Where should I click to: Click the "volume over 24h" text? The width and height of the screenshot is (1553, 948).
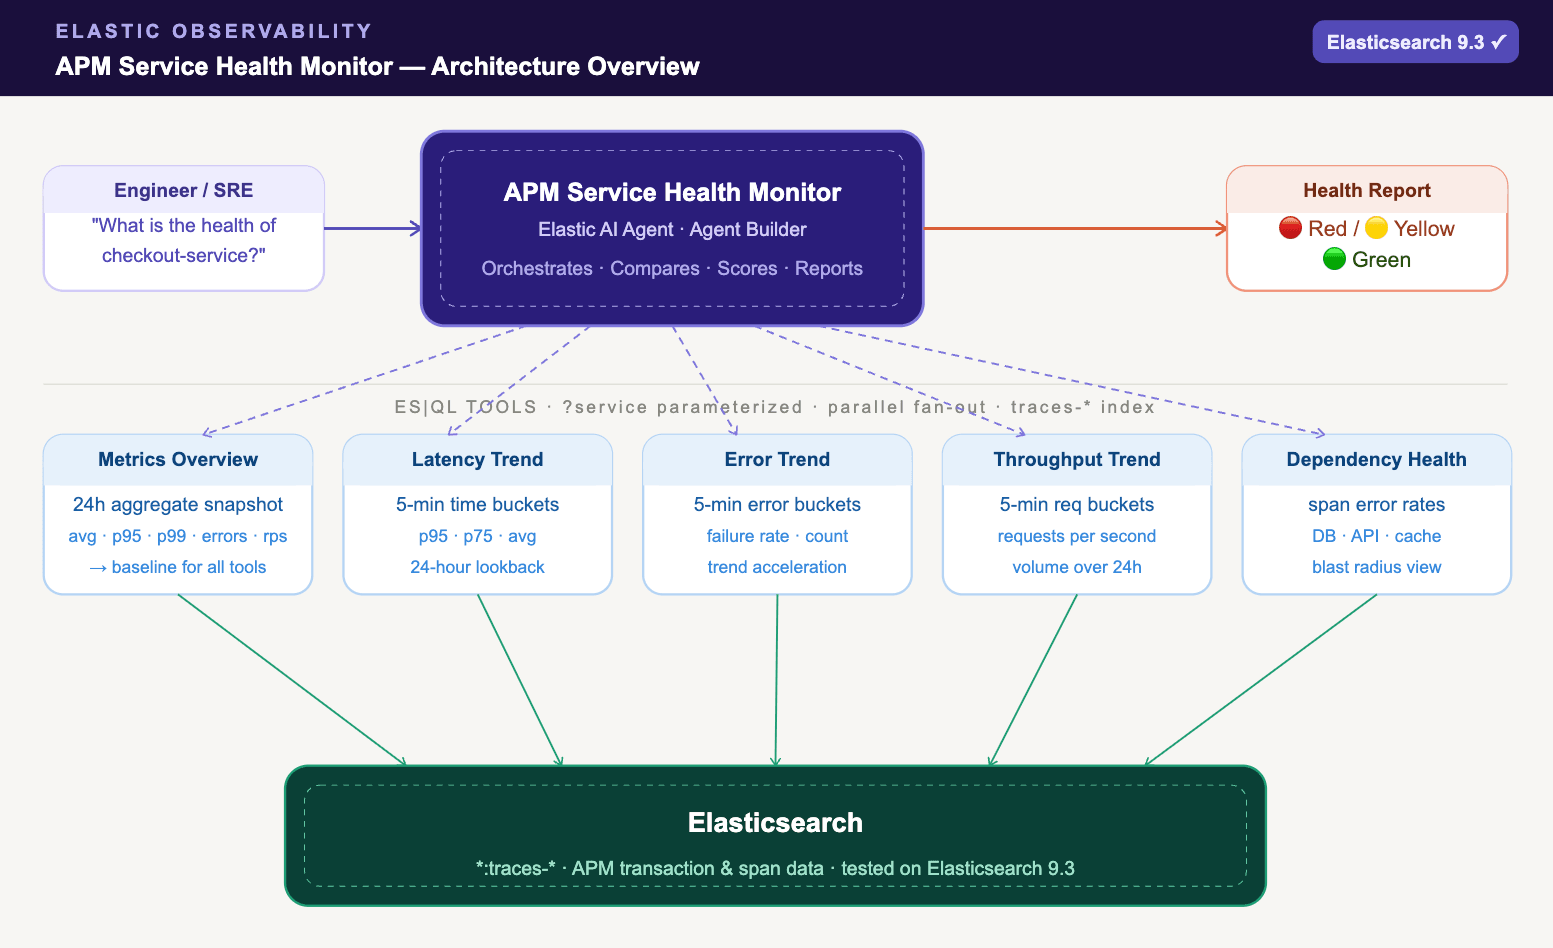pos(1077,567)
